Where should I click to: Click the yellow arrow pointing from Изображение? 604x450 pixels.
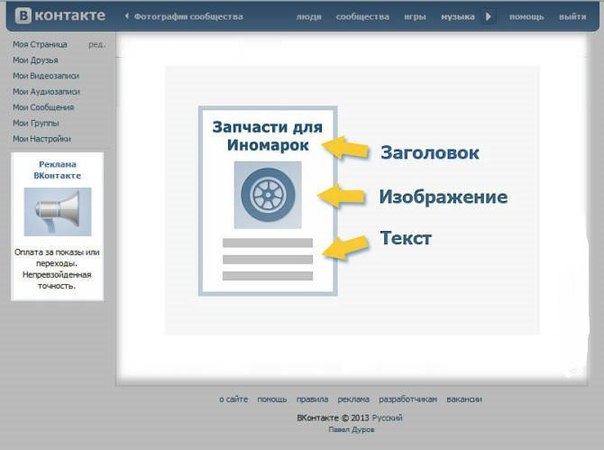pos(350,196)
